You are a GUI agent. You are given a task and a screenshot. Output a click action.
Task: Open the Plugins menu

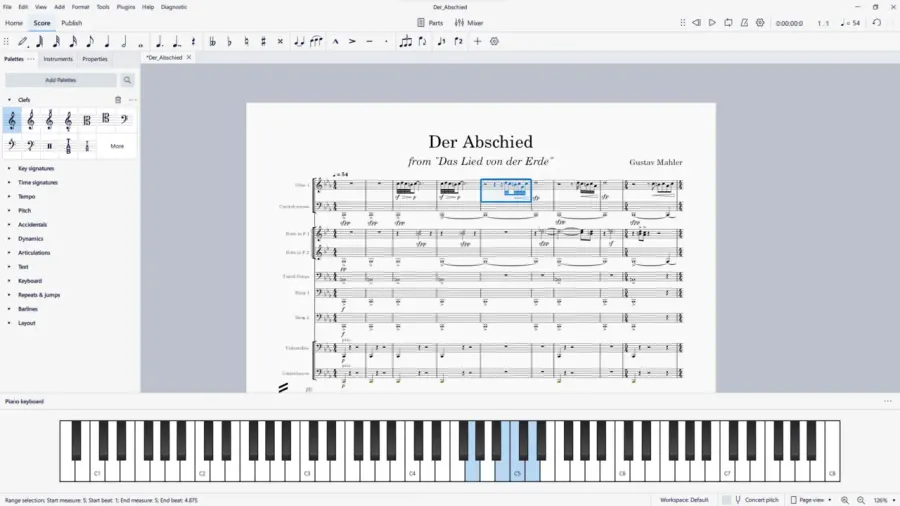point(126,7)
